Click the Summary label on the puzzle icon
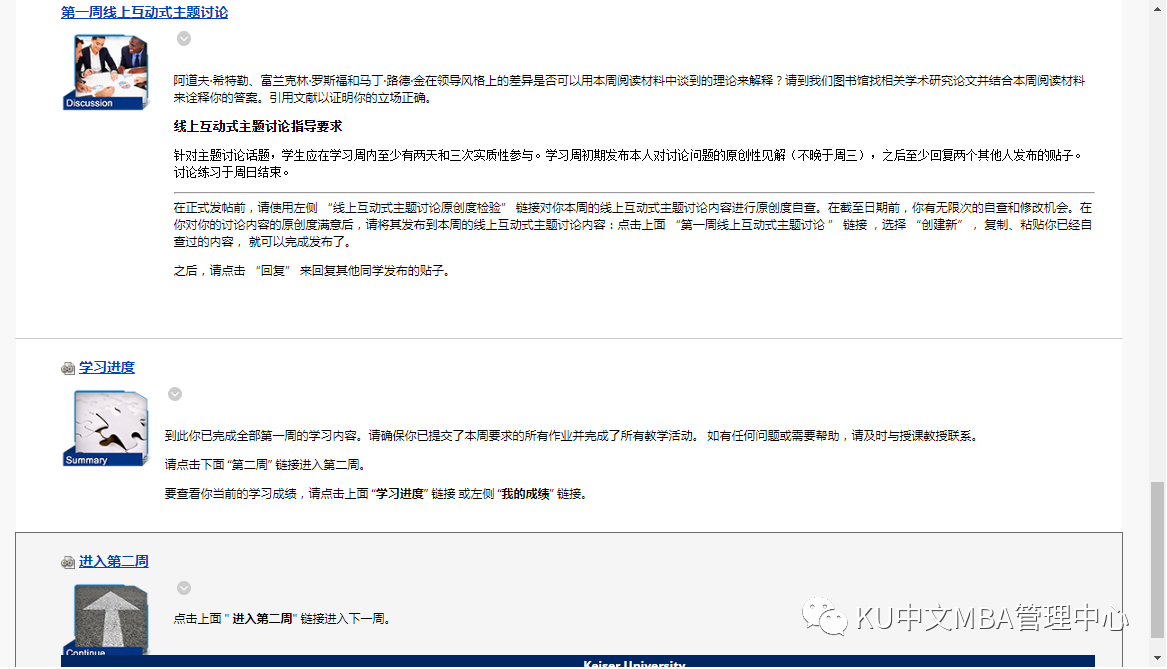 pos(87,460)
